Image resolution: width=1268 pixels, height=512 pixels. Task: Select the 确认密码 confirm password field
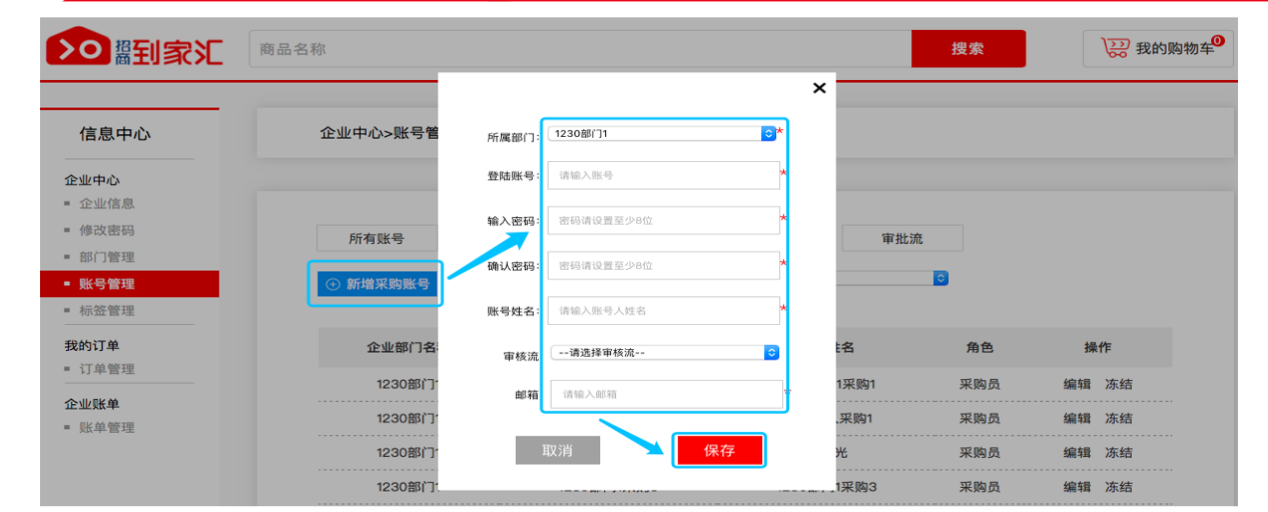click(x=663, y=266)
